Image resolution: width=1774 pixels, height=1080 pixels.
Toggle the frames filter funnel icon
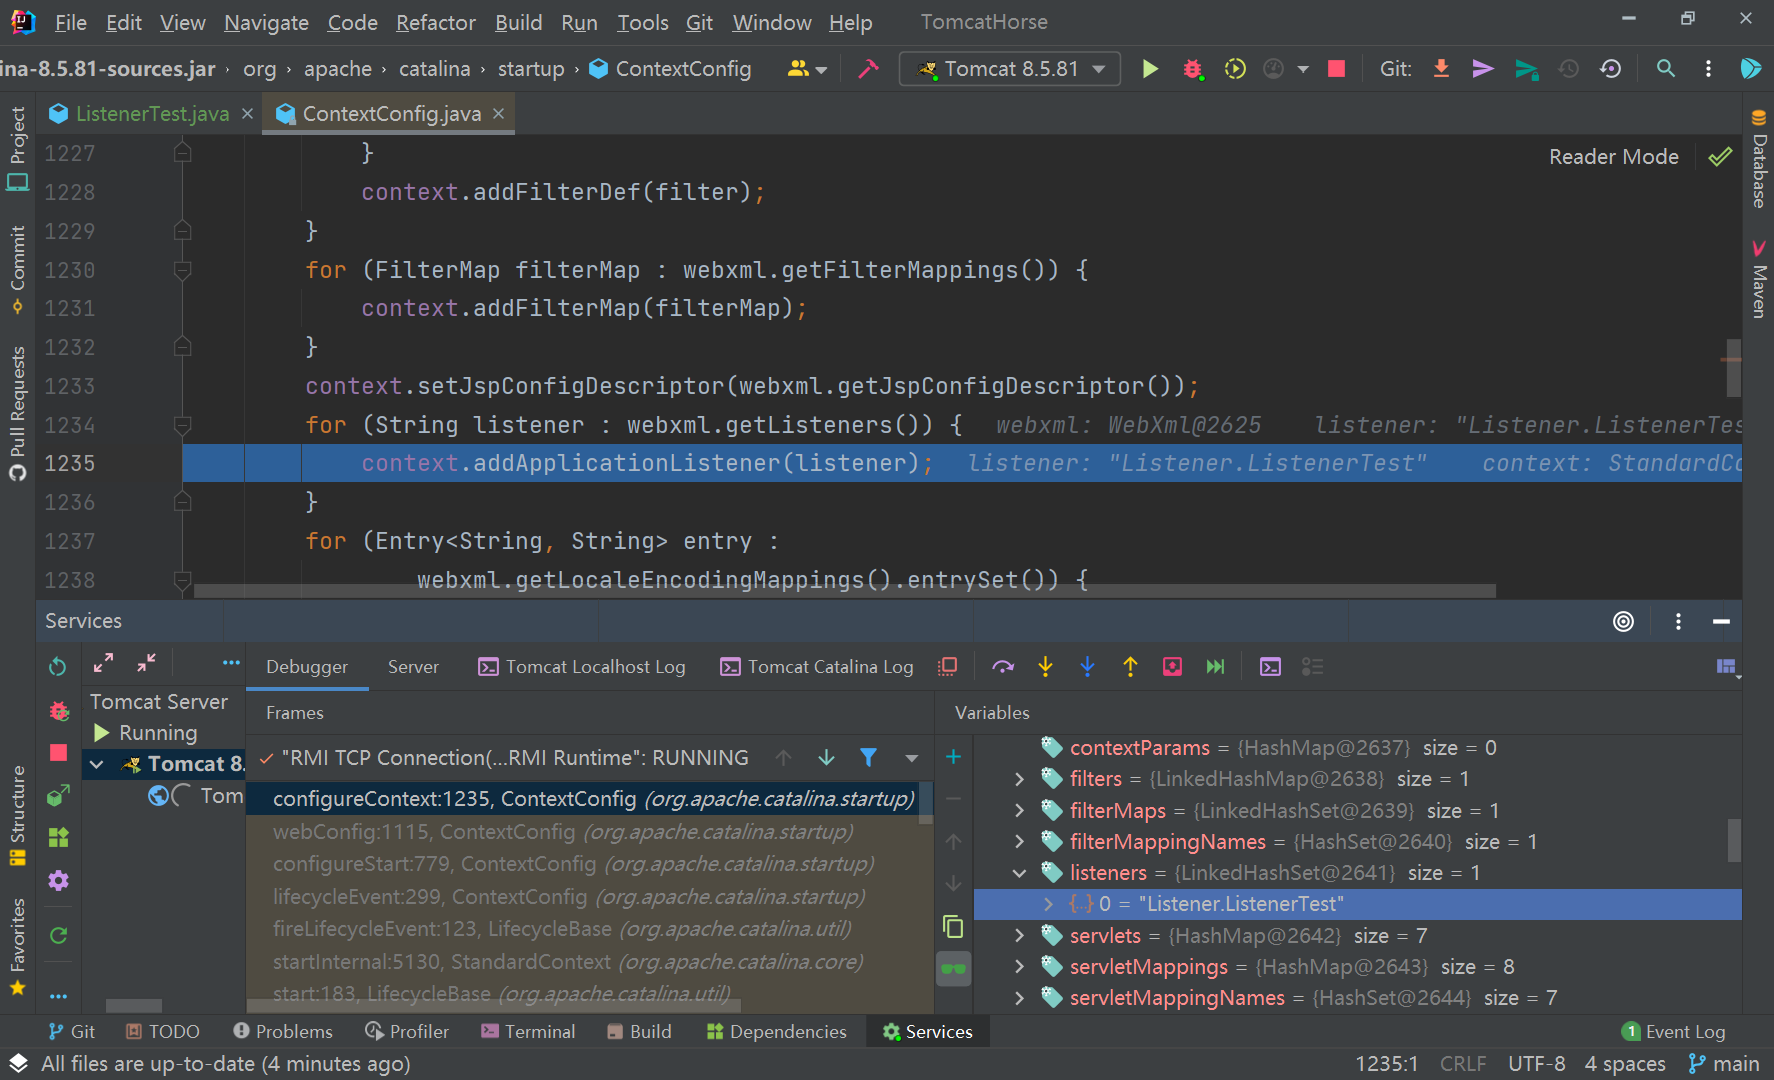[x=868, y=758]
